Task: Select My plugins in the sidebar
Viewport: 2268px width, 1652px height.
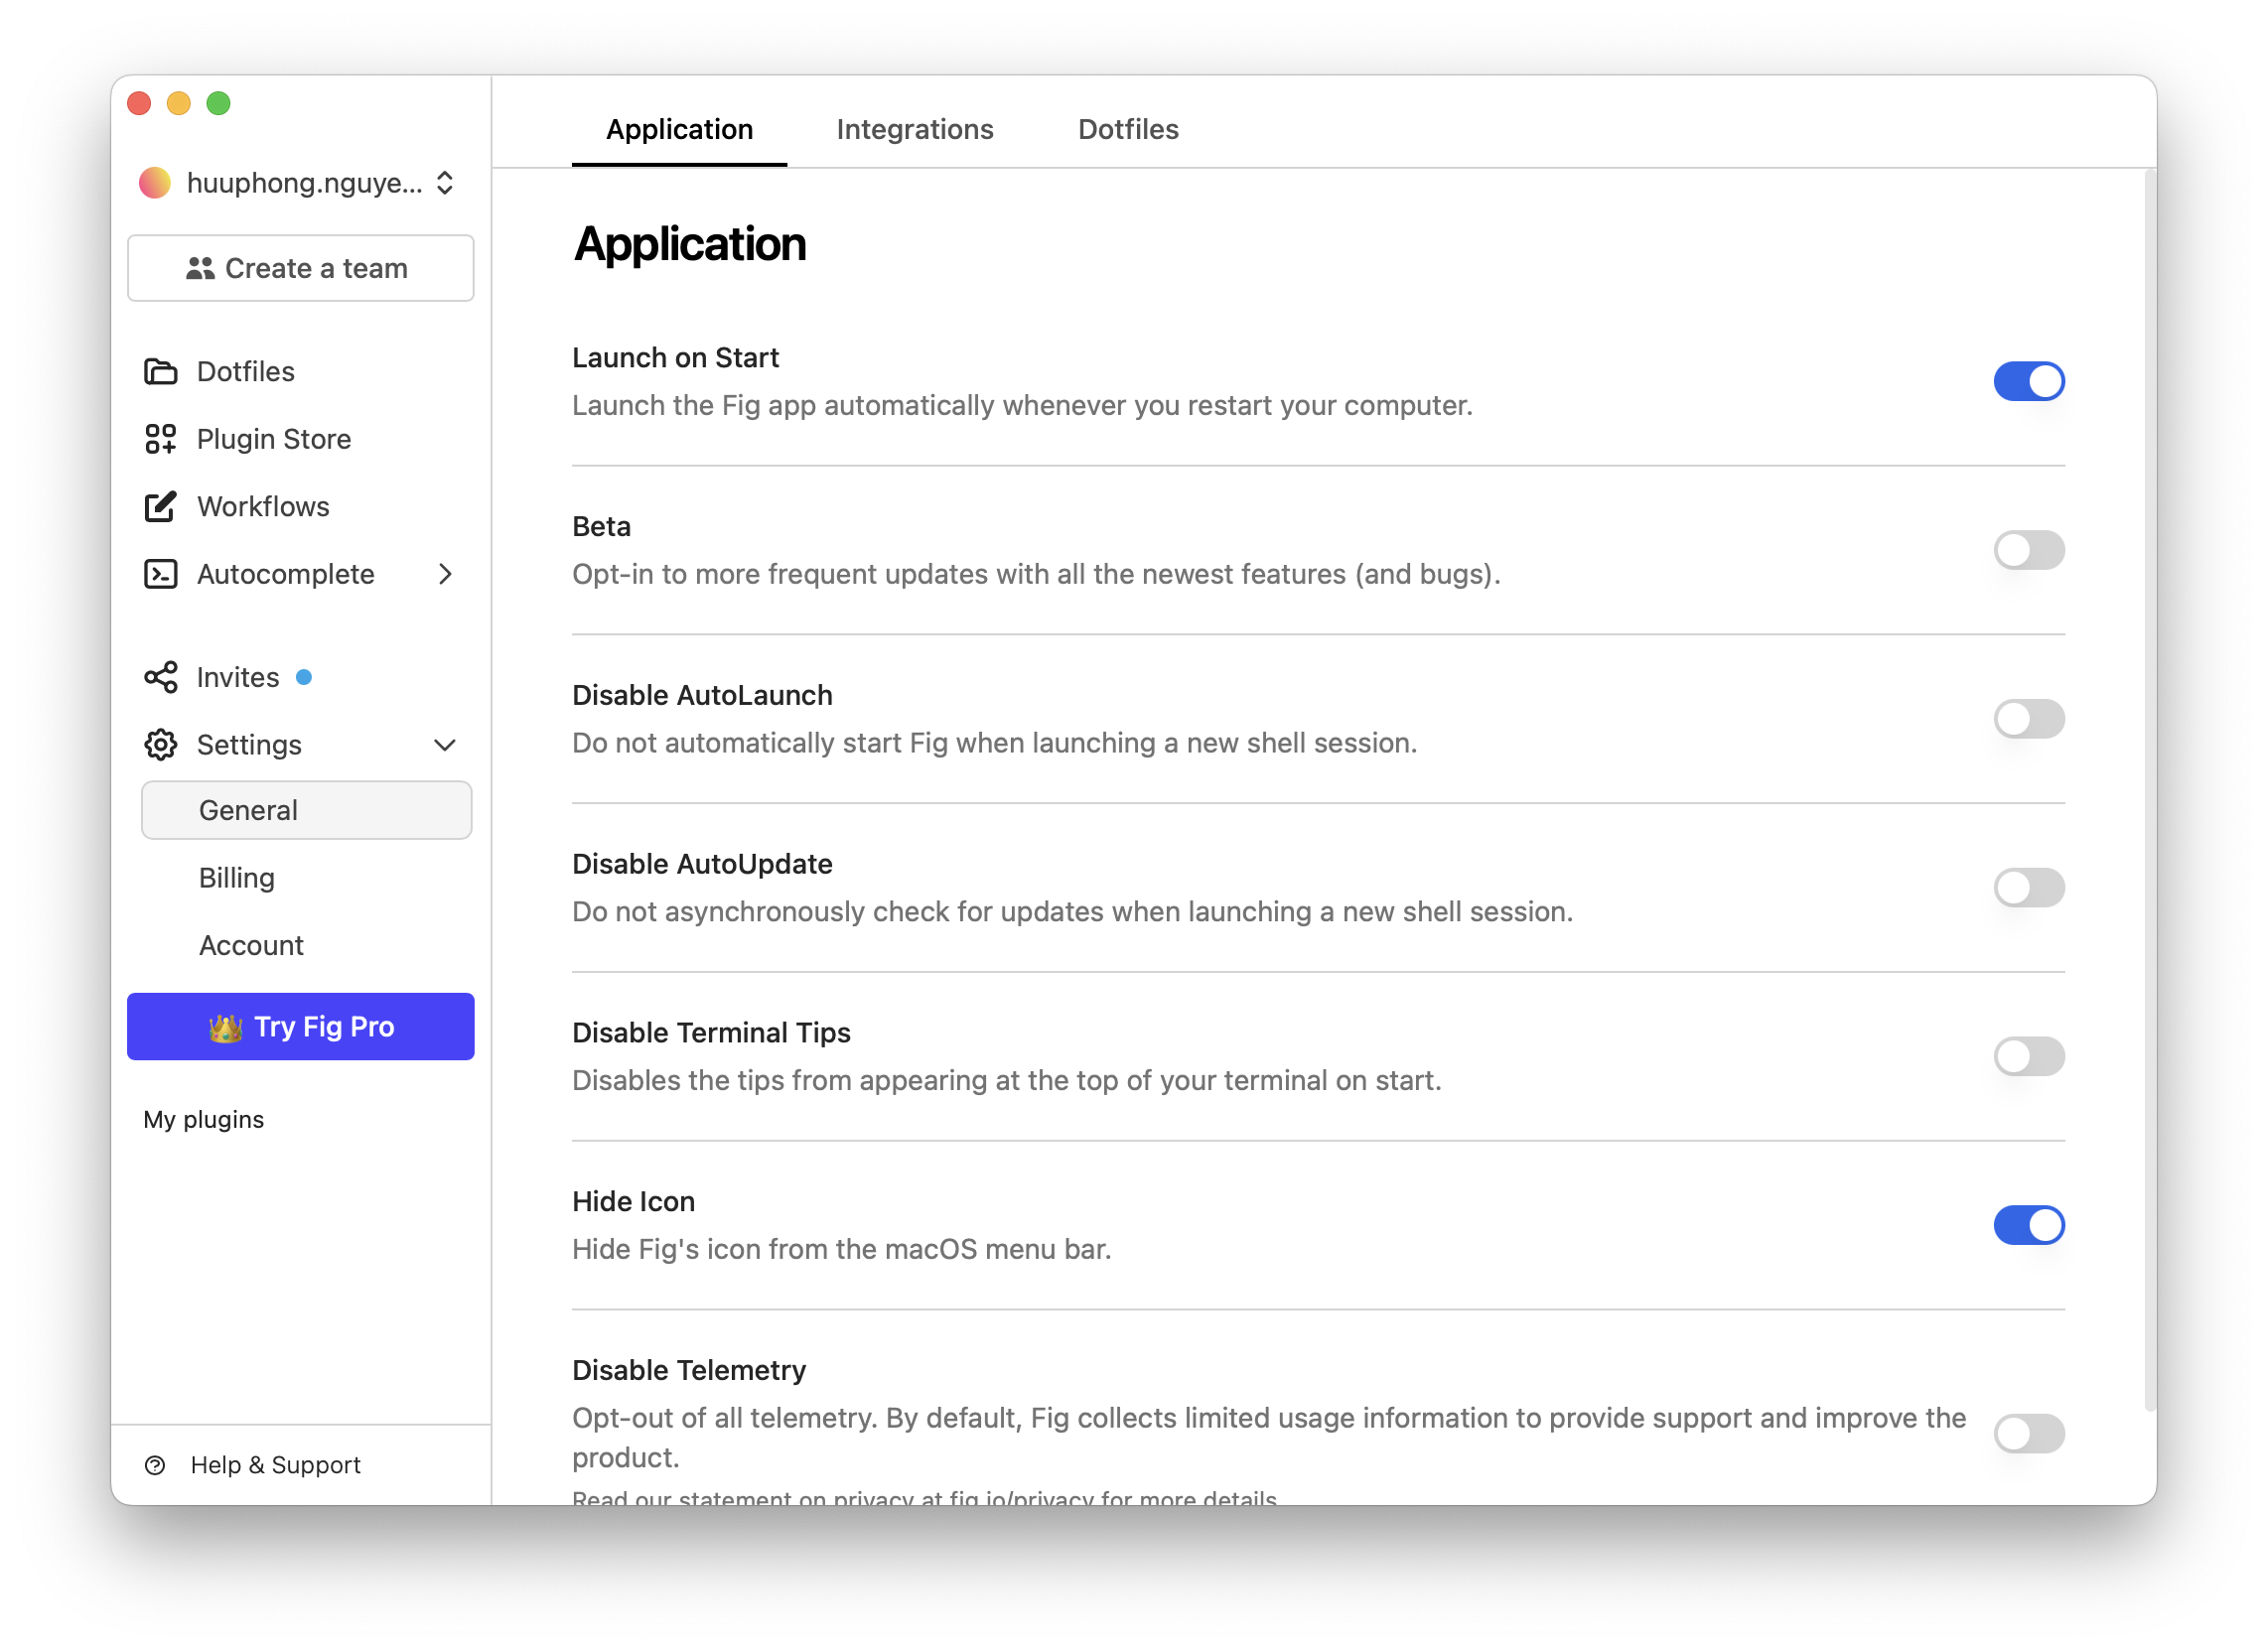Action: (203, 1119)
